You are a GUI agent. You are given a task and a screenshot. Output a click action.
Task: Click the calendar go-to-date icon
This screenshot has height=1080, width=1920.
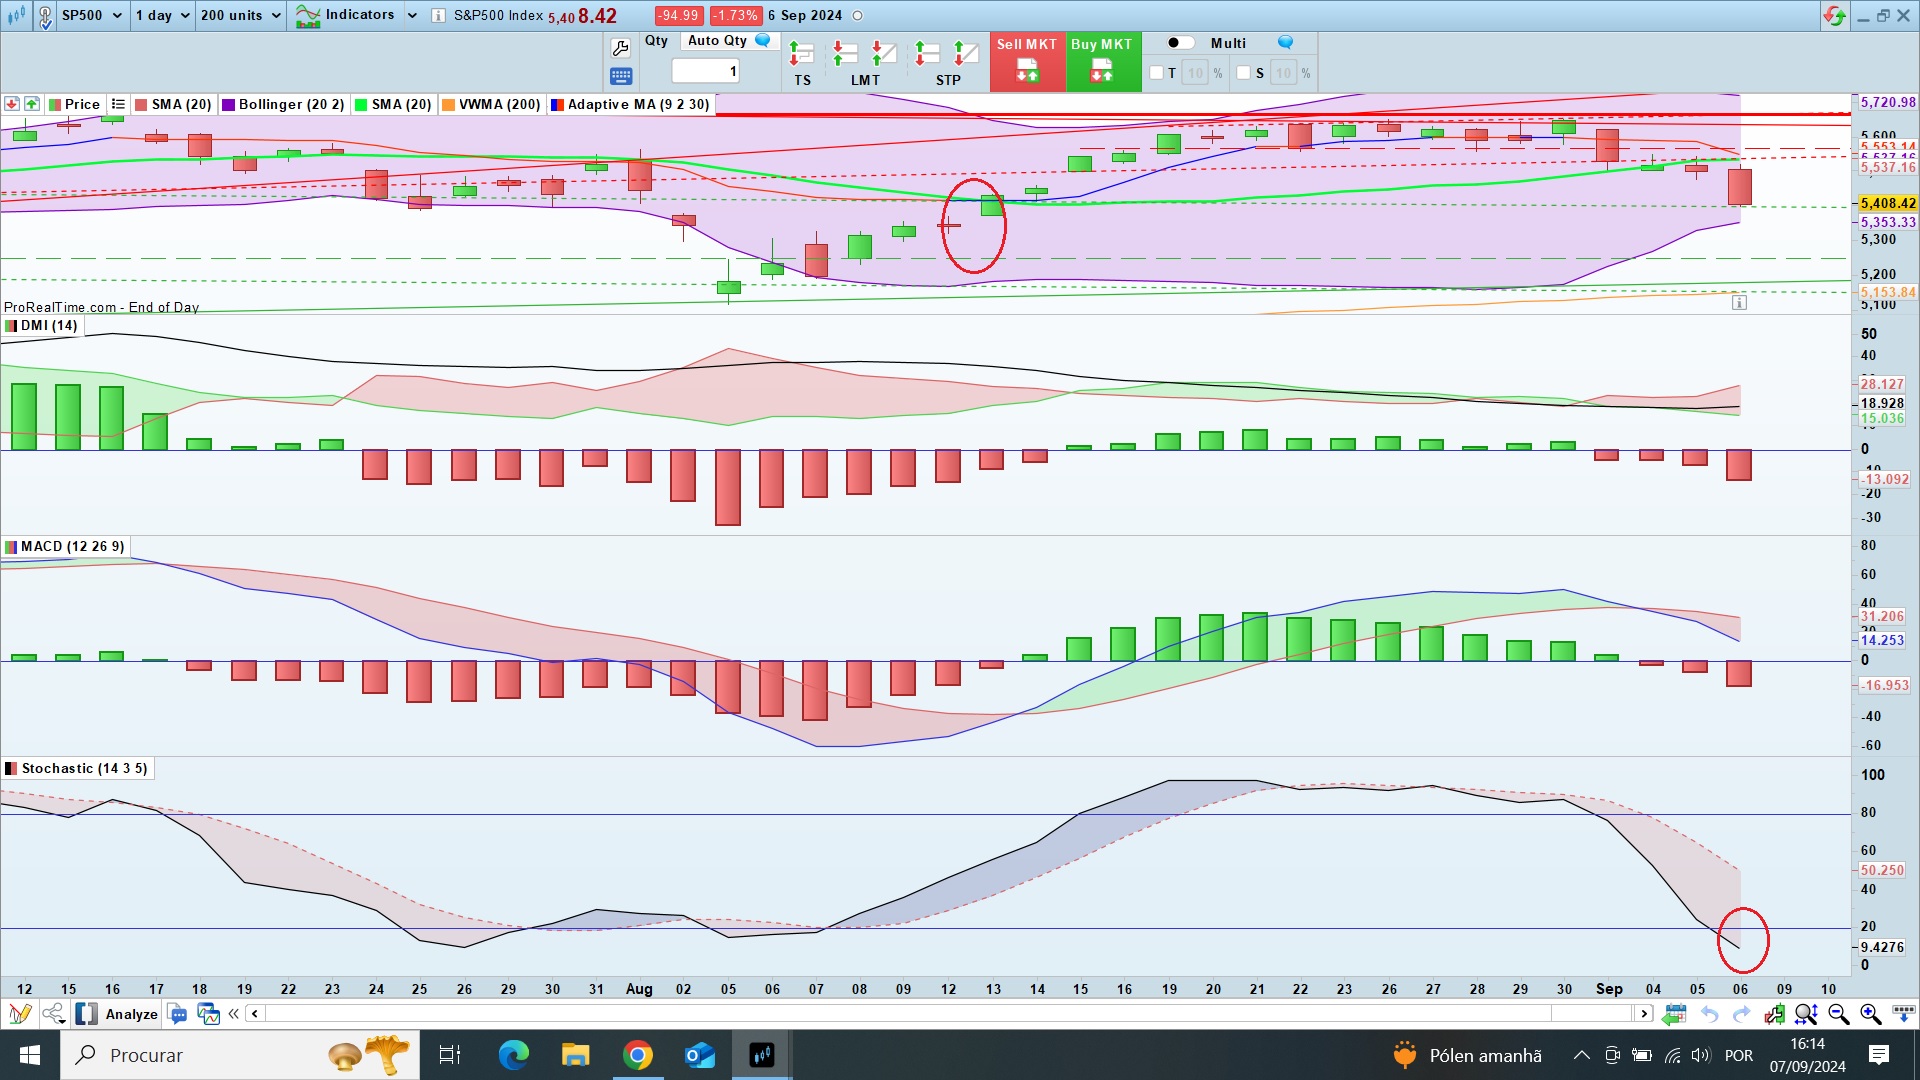pos(1674,1014)
